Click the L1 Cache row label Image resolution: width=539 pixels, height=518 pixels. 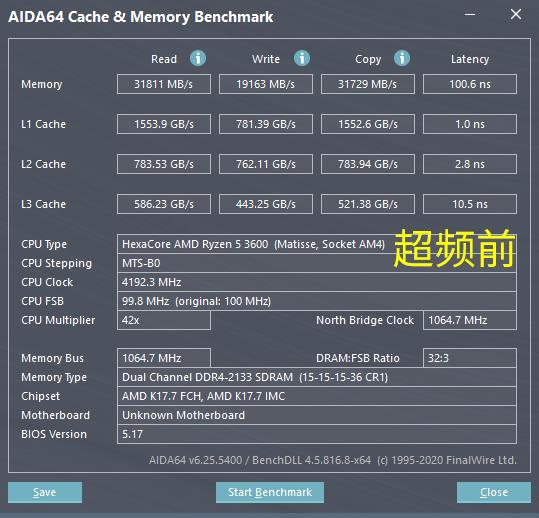point(43,124)
